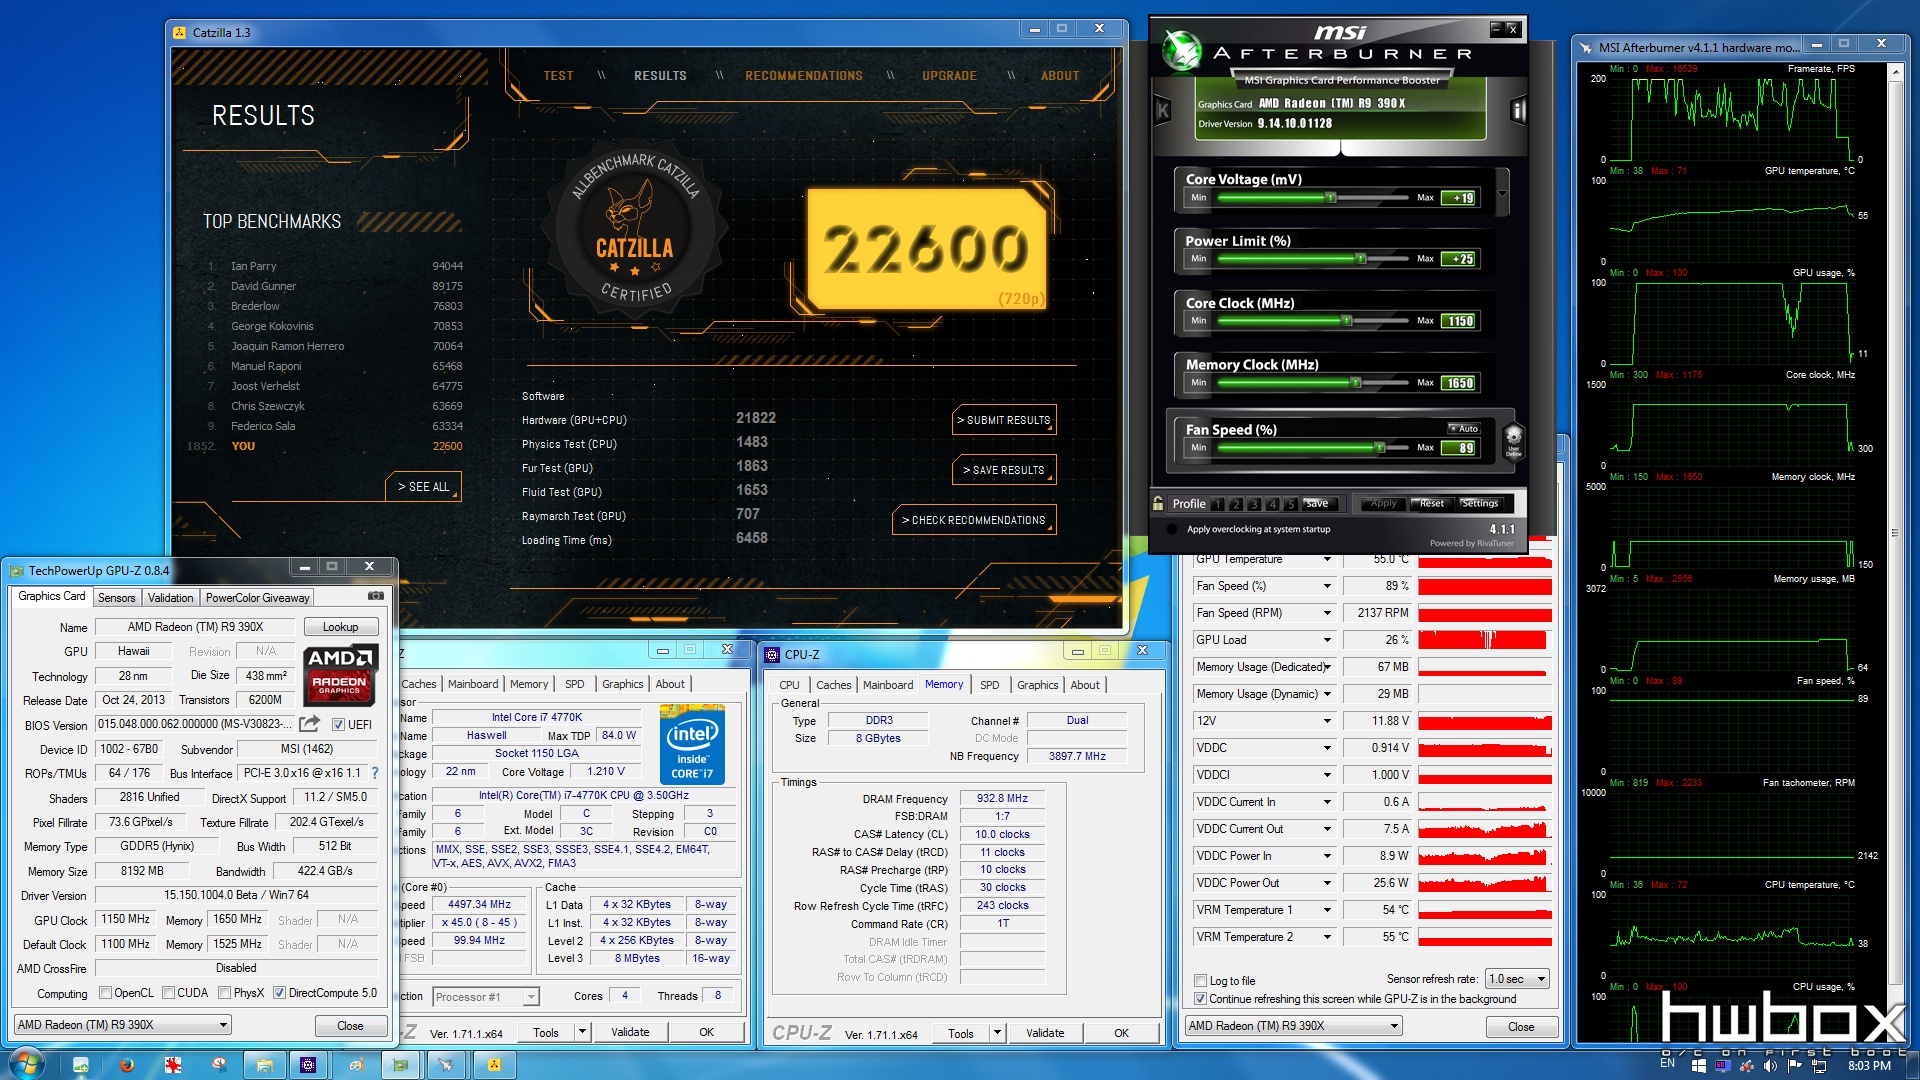Open the GPU Load sensor dropdown
This screenshot has width=1920, height=1080.
tap(1327, 640)
